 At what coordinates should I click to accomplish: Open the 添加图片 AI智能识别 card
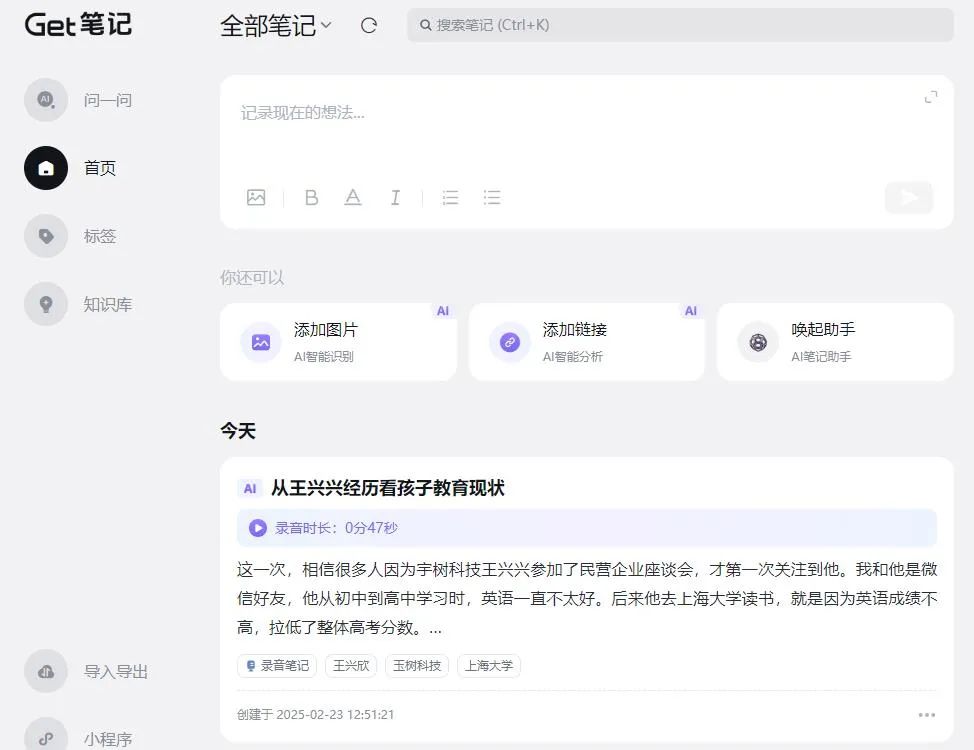[339, 342]
